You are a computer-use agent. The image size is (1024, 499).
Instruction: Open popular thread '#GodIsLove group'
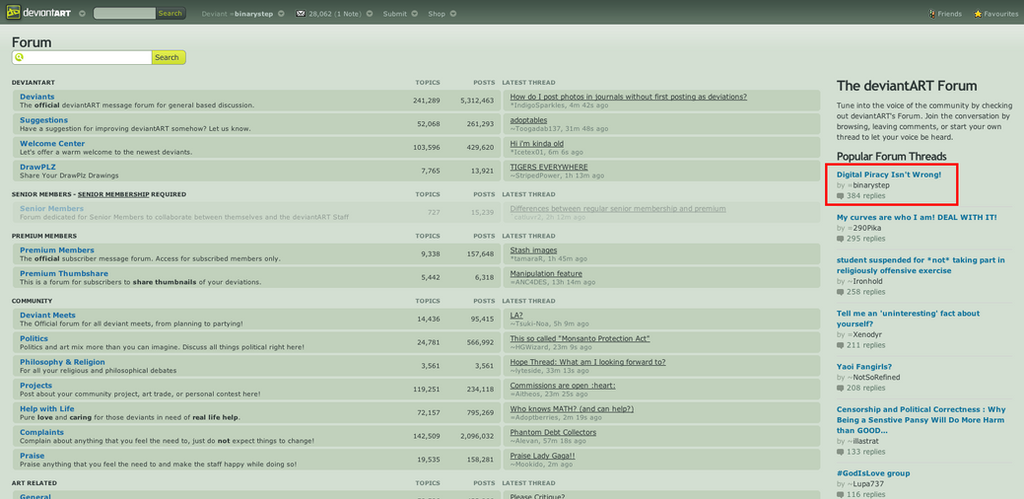pos(873,473)
